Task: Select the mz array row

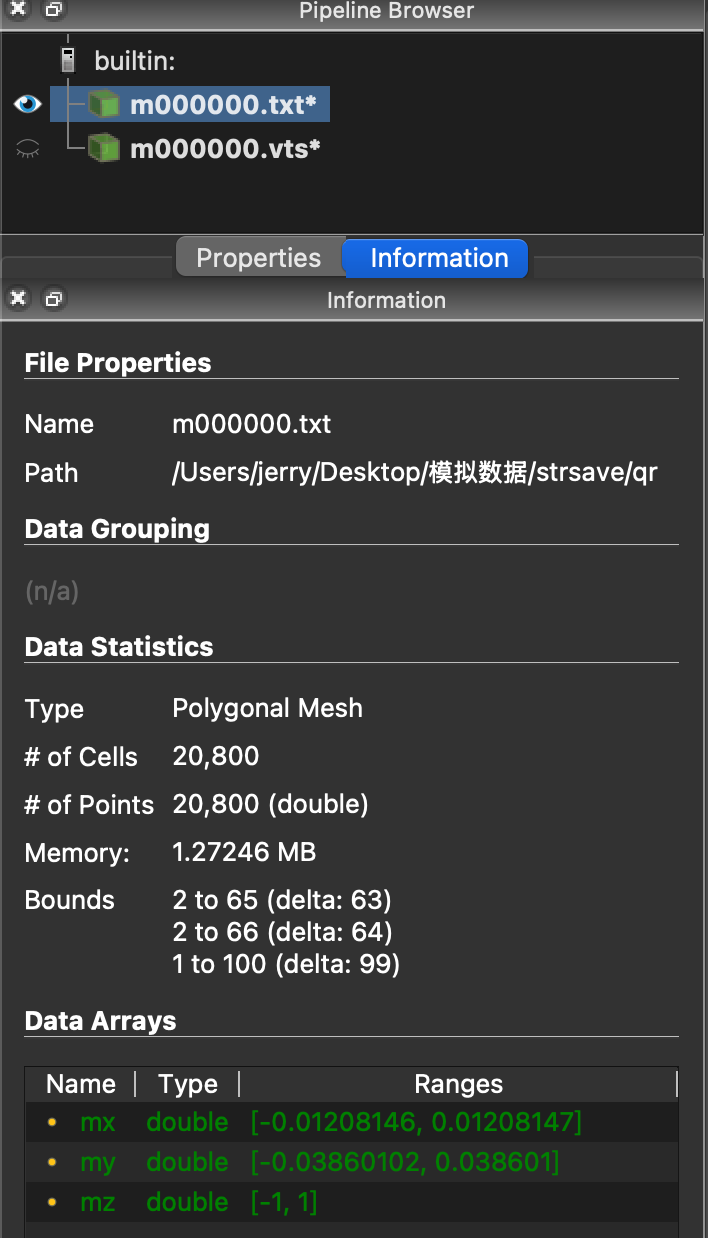Action: pyautogui.click(x=352, y=1201)
